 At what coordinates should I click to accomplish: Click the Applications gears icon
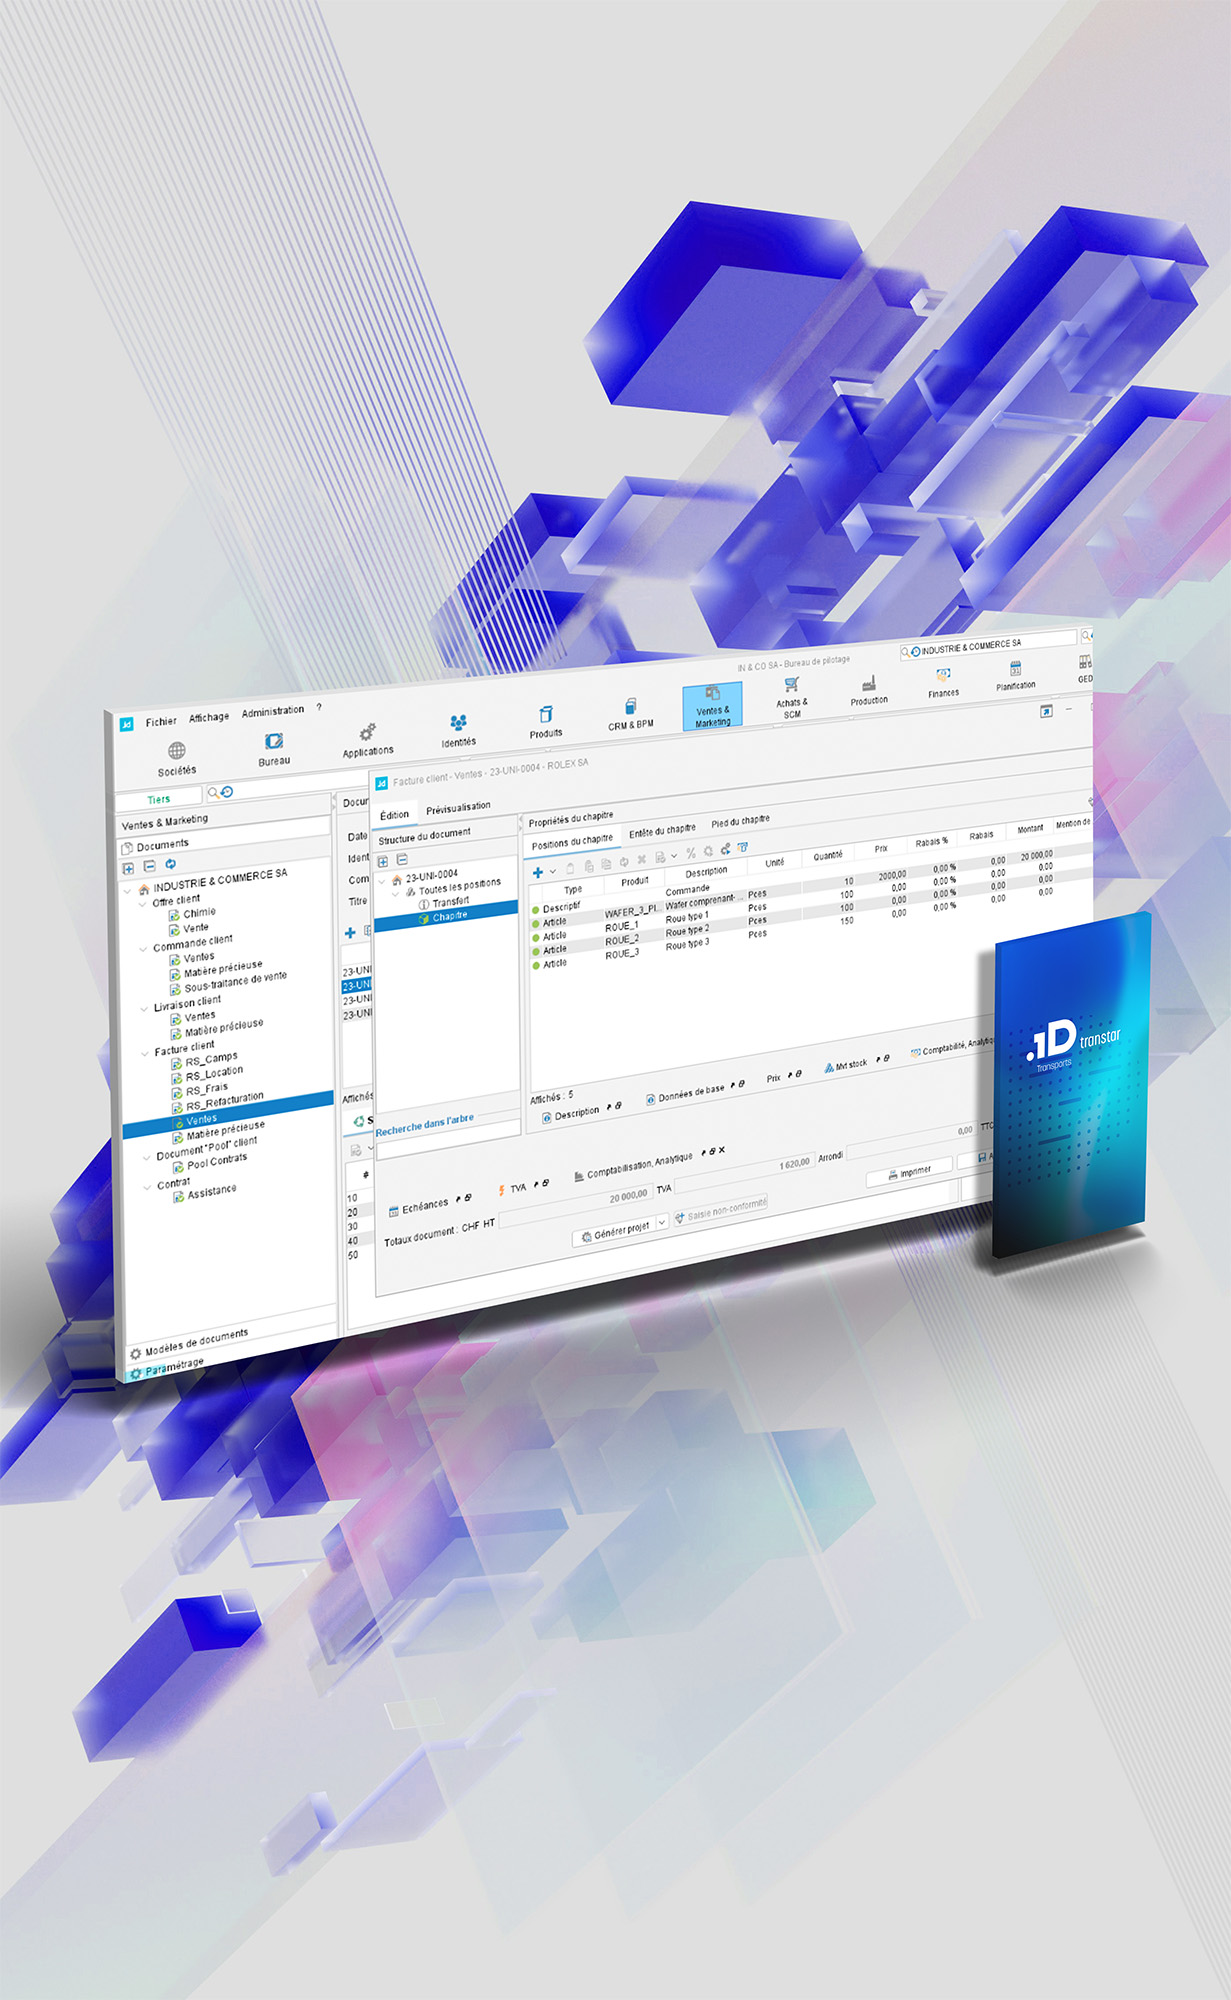(x=367, y=733)
